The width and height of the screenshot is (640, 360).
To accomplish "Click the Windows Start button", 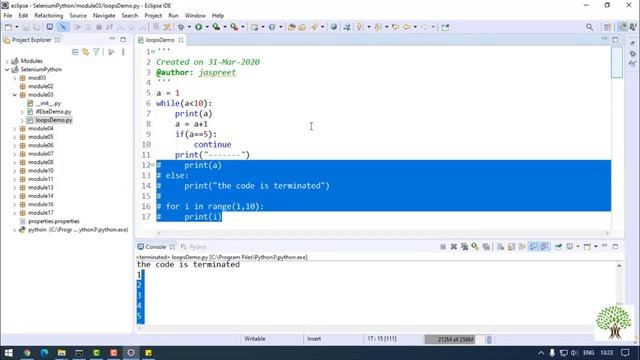I will [9, 353].
